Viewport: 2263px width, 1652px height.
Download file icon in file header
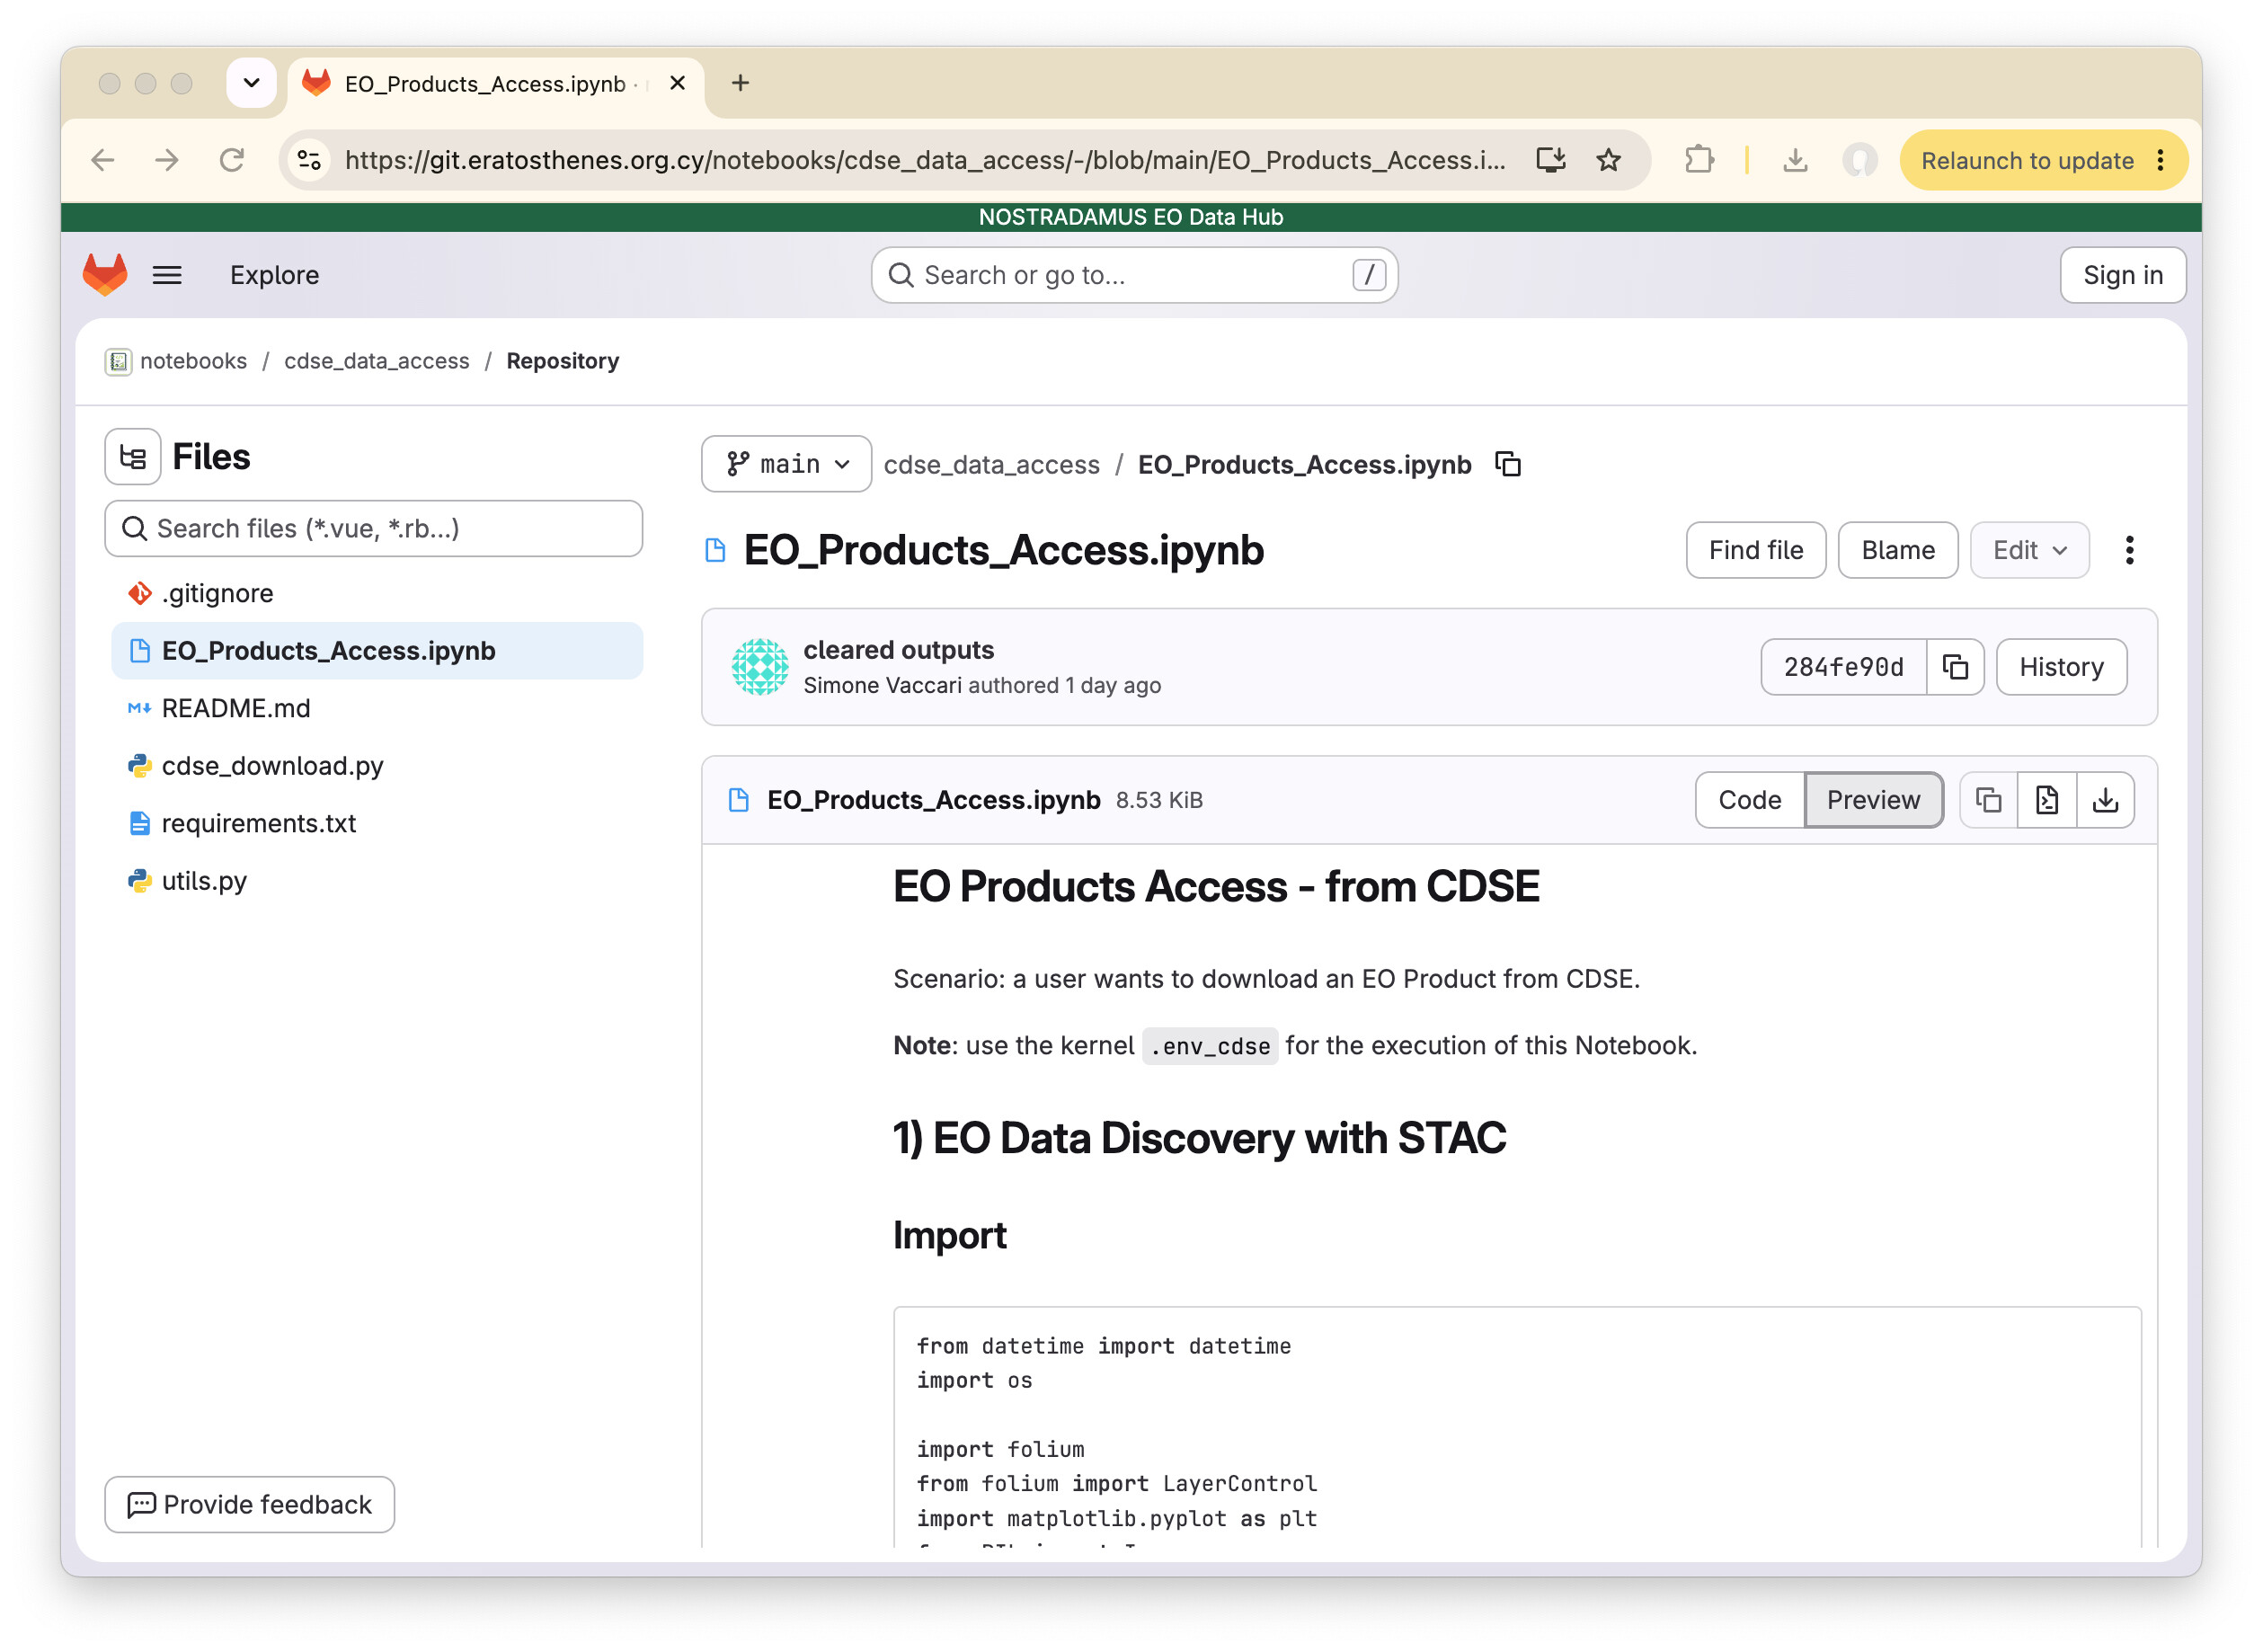click(x=2105, y=800)
